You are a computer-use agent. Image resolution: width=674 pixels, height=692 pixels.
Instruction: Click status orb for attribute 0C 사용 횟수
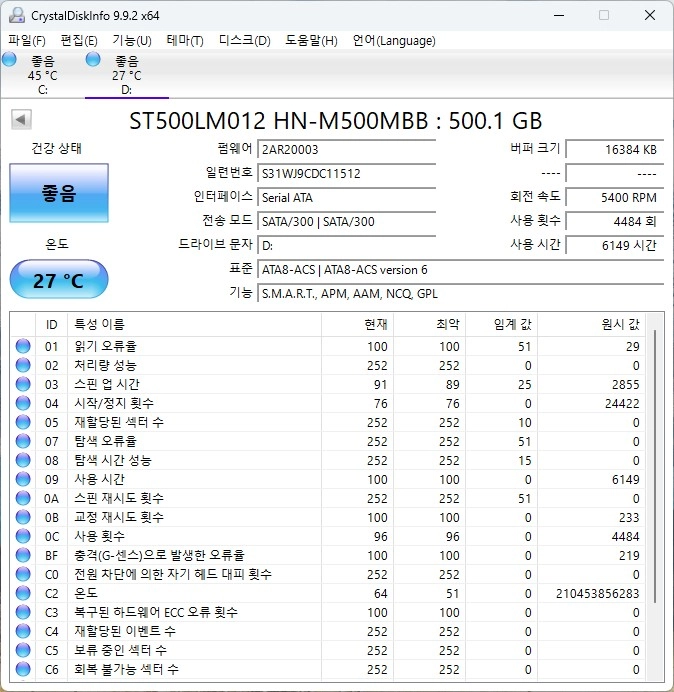[23, 536]
